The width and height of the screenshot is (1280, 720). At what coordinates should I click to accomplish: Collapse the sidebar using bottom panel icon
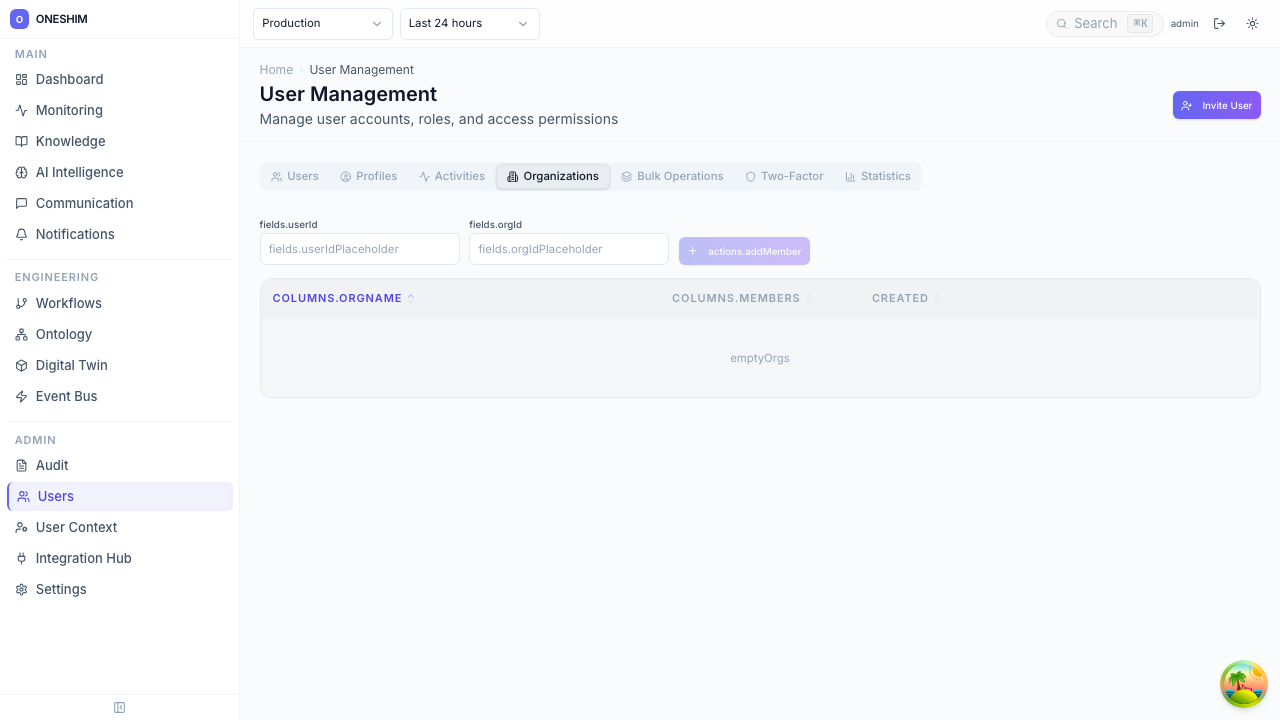[119, 707]
